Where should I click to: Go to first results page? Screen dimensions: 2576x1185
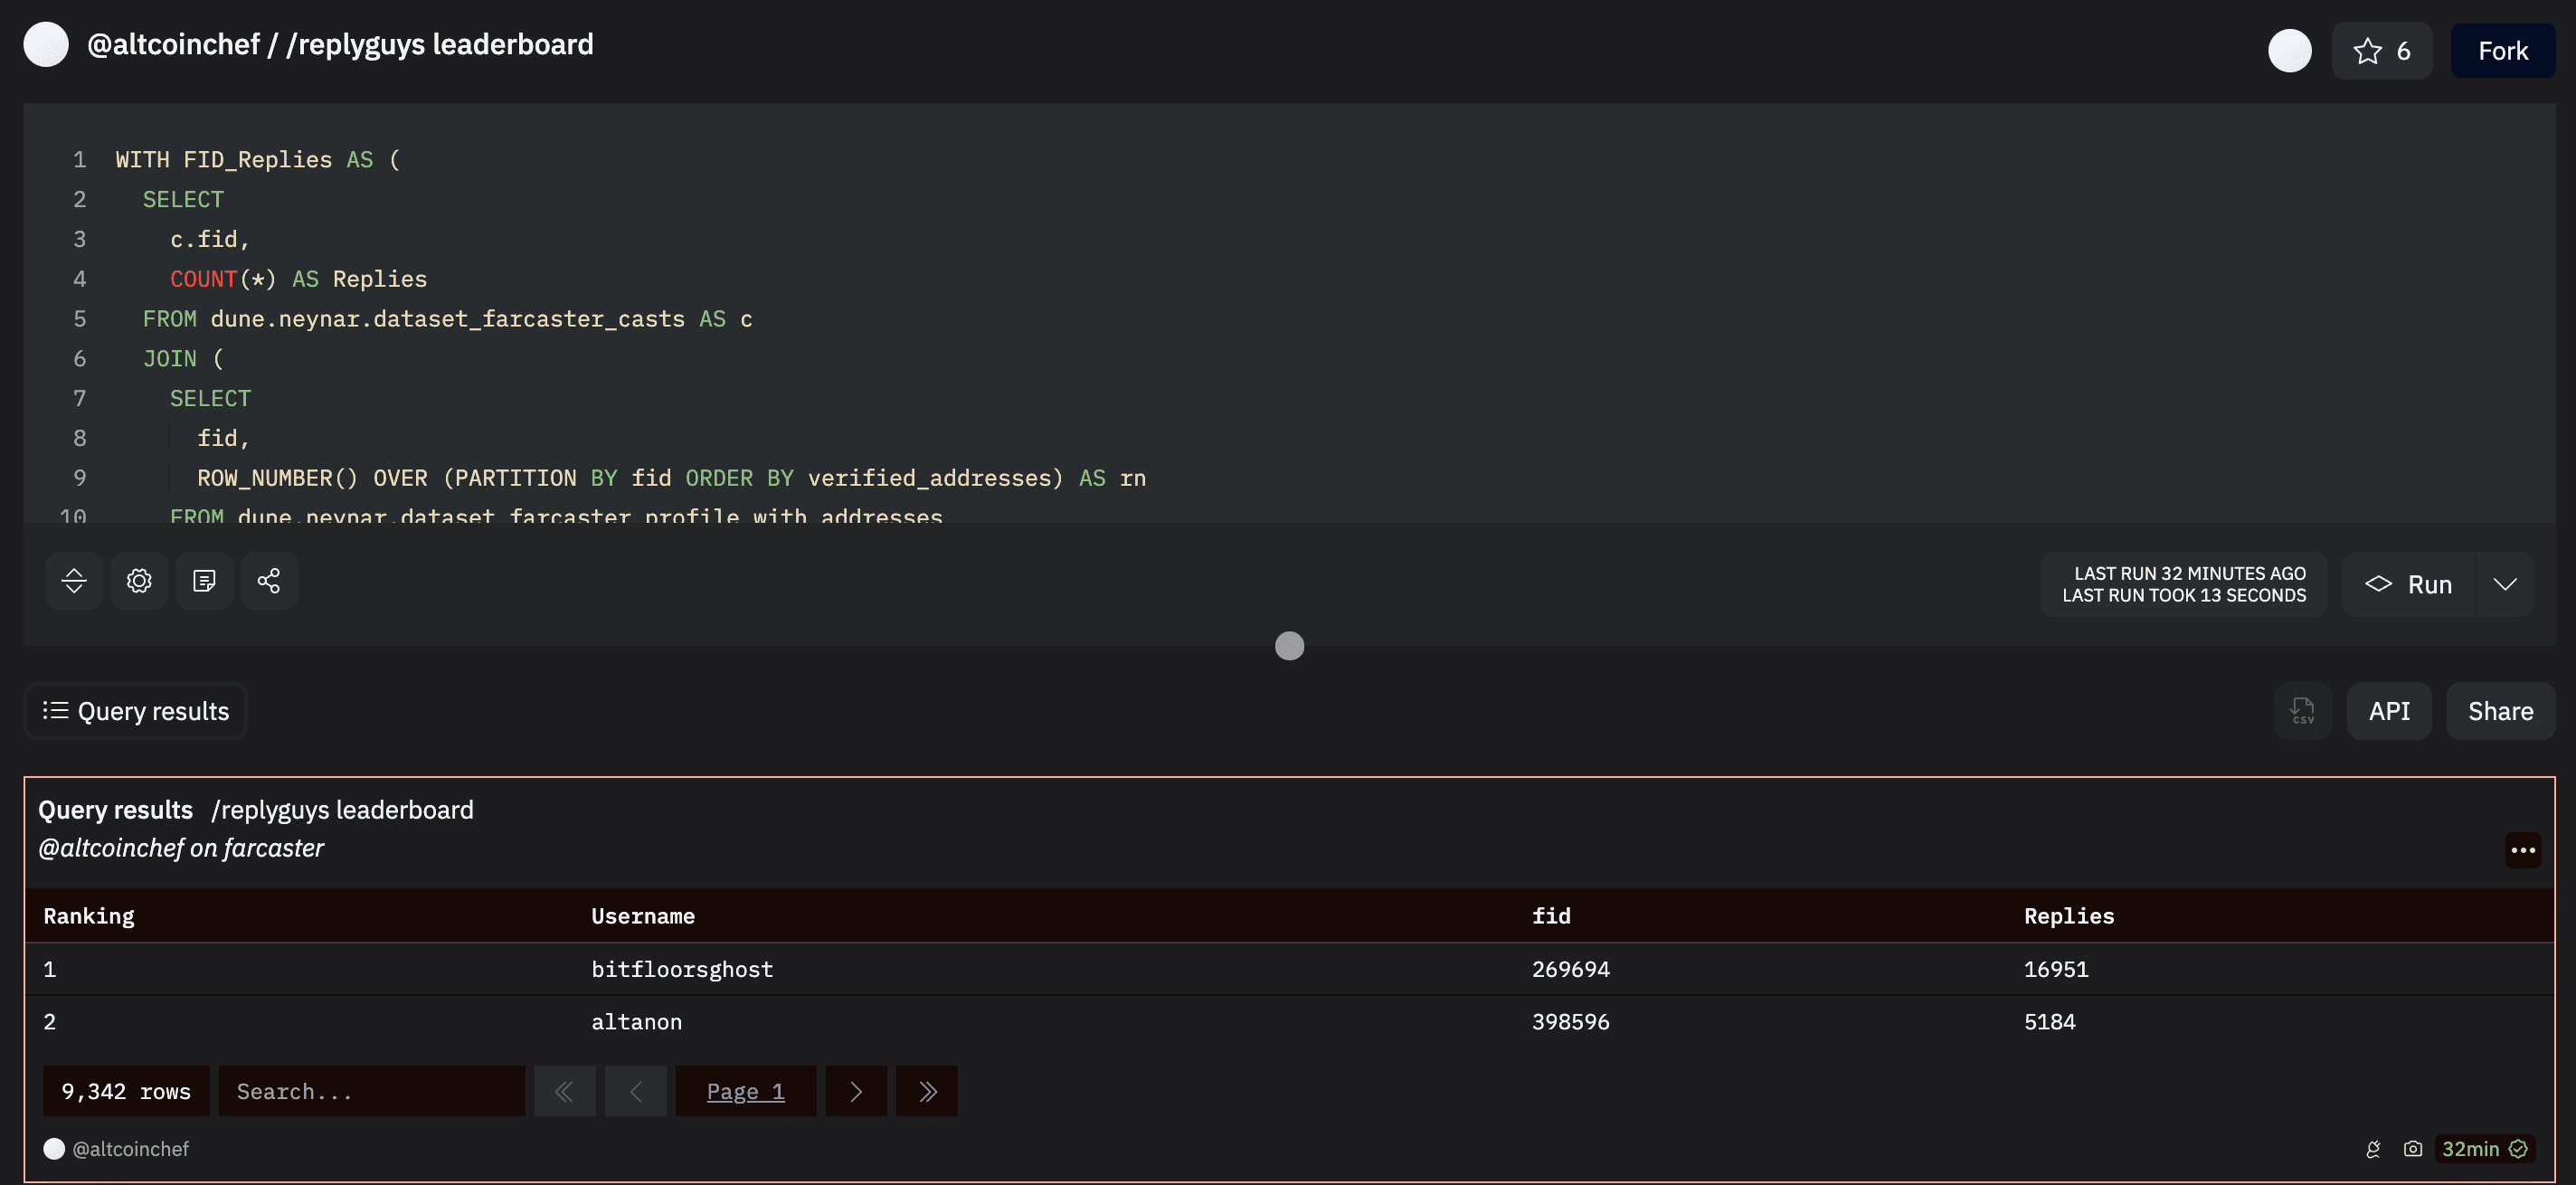click(565, 1091)
